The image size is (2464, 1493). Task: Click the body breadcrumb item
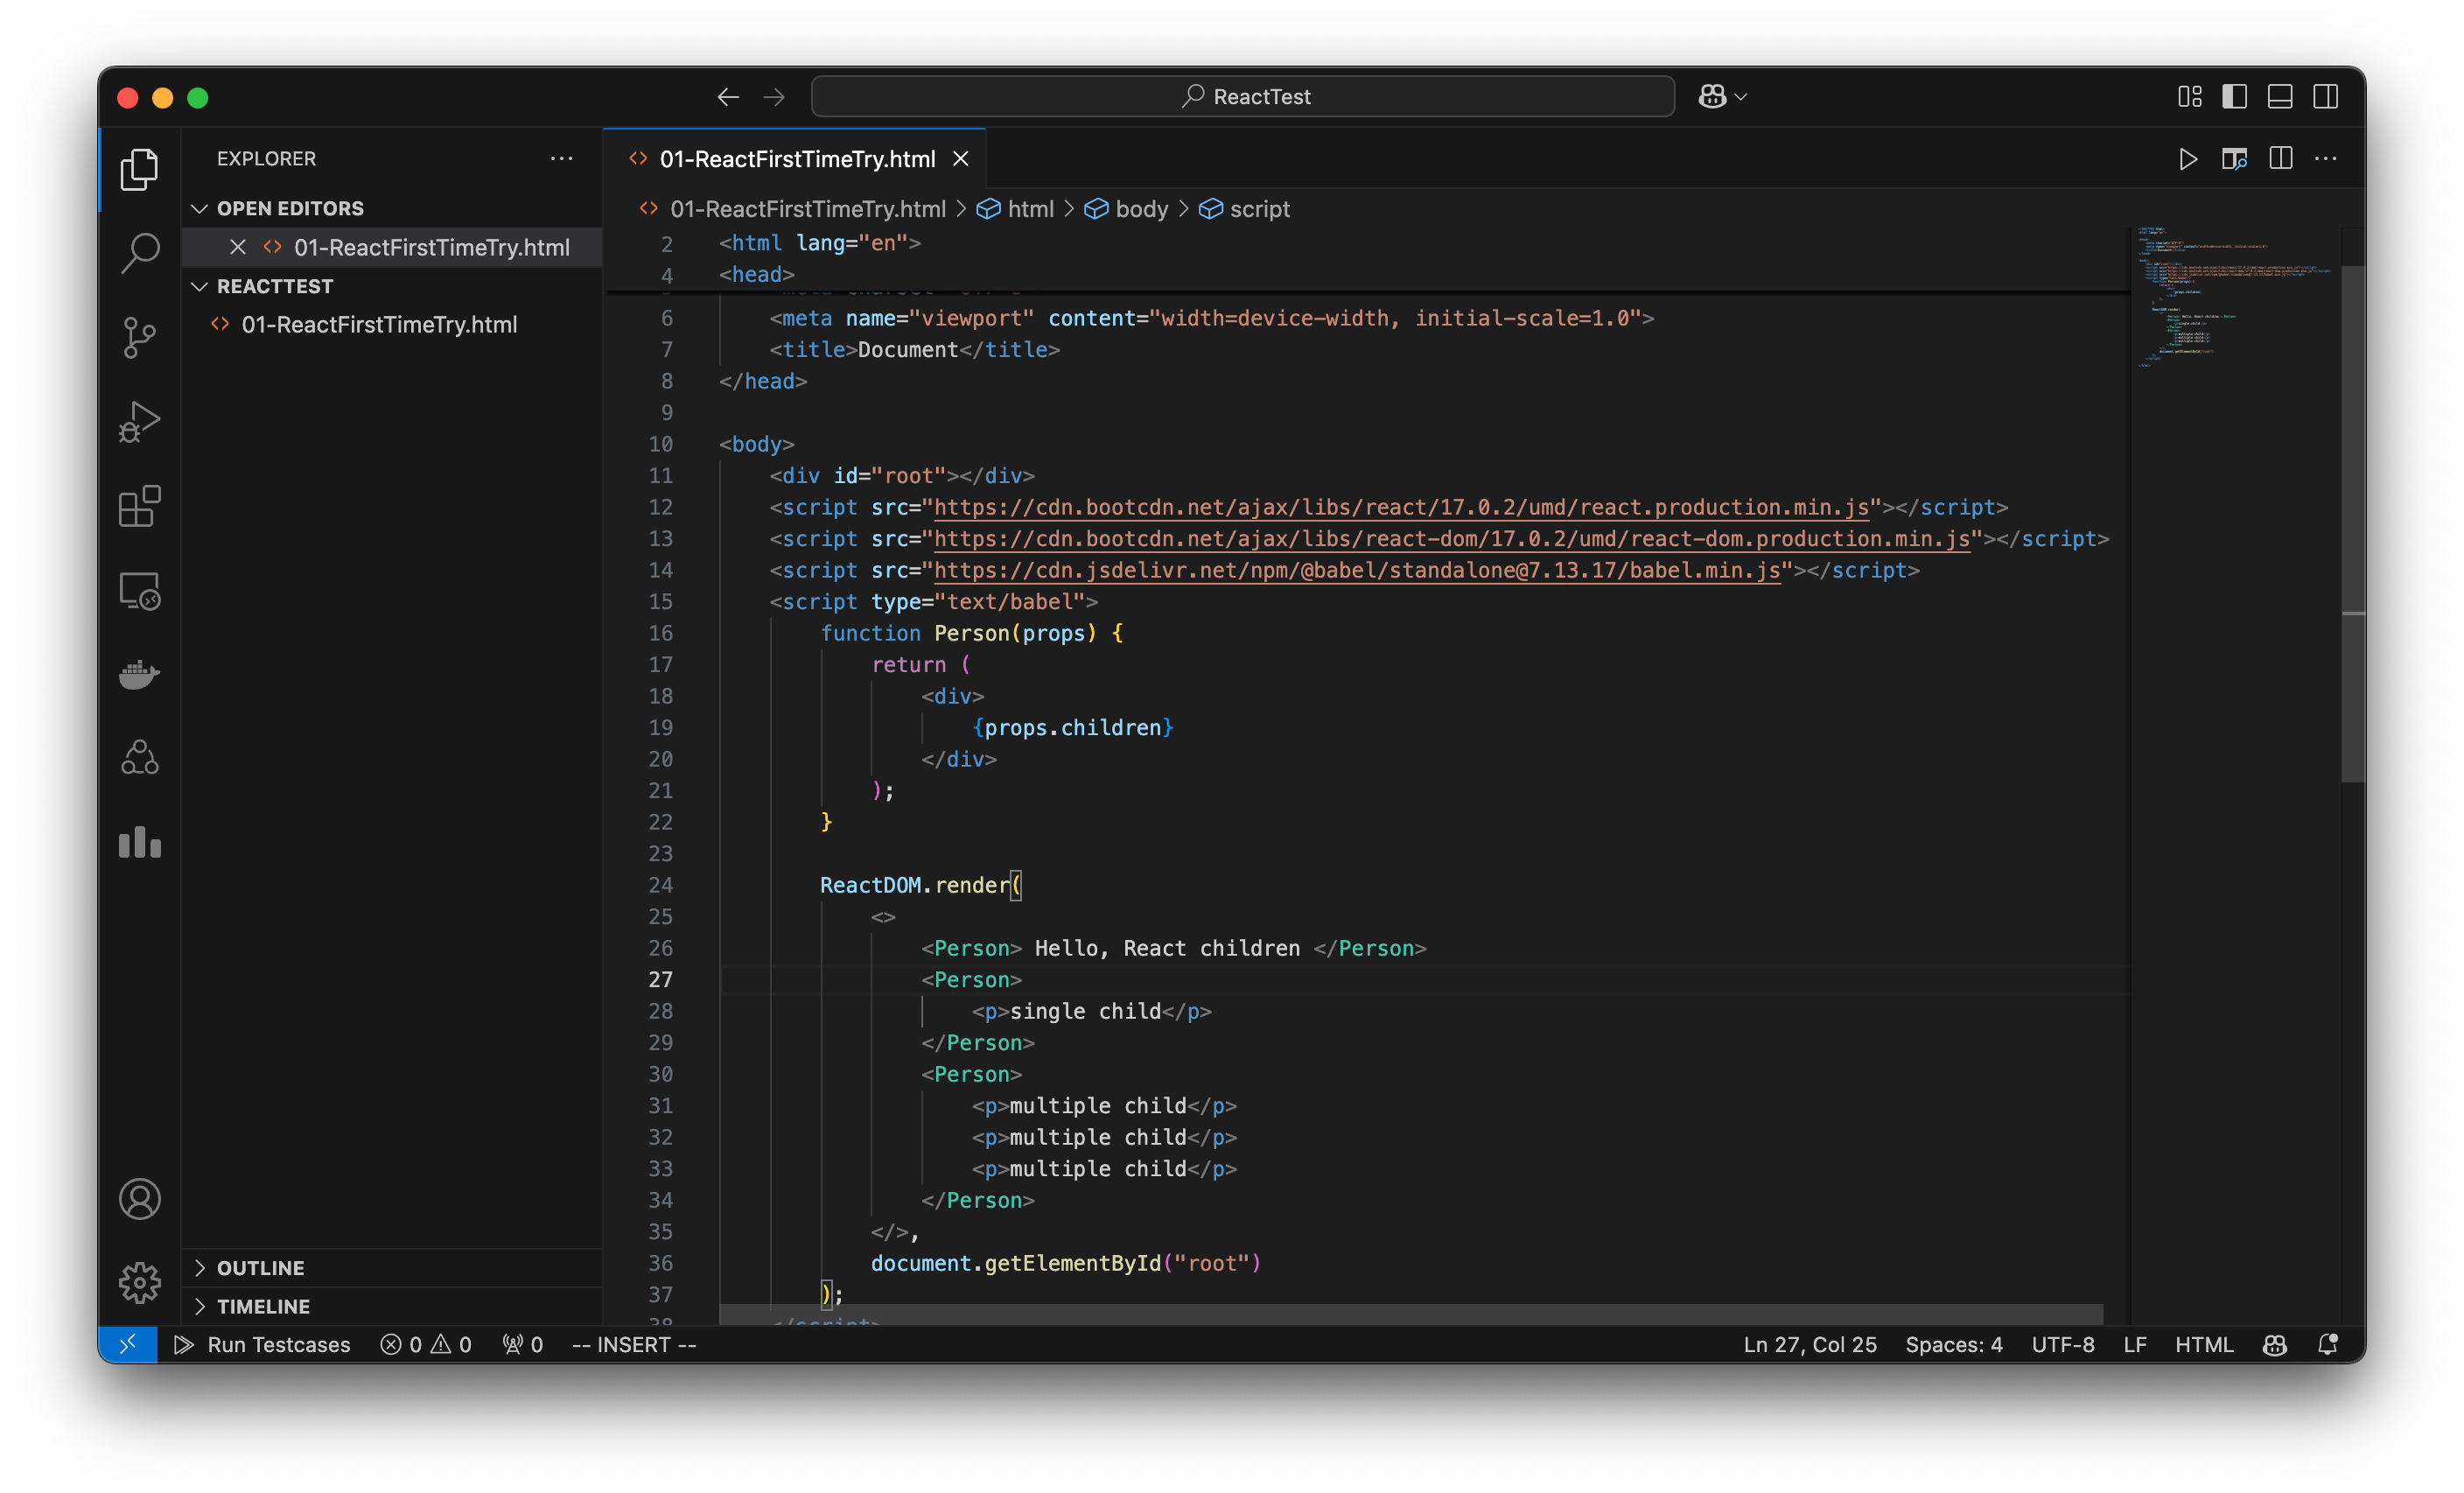1142,209
